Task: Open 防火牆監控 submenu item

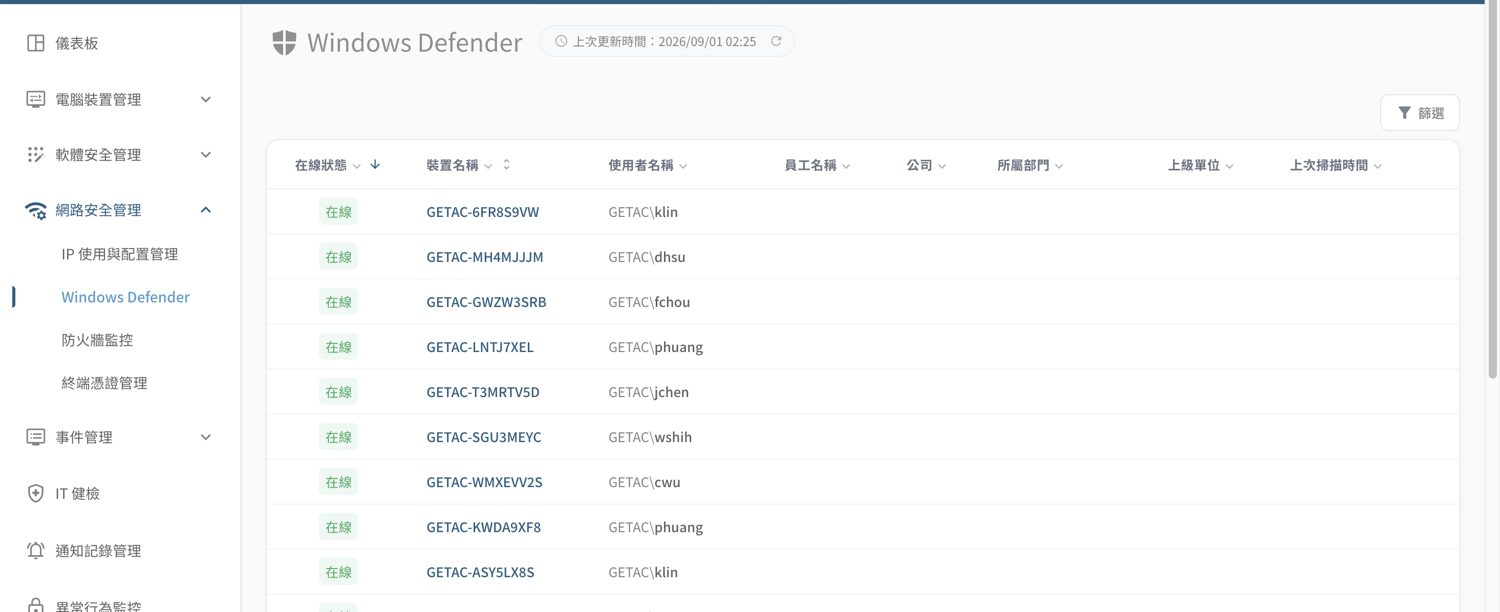Action: pyautogui.click(x=97, y=340)
